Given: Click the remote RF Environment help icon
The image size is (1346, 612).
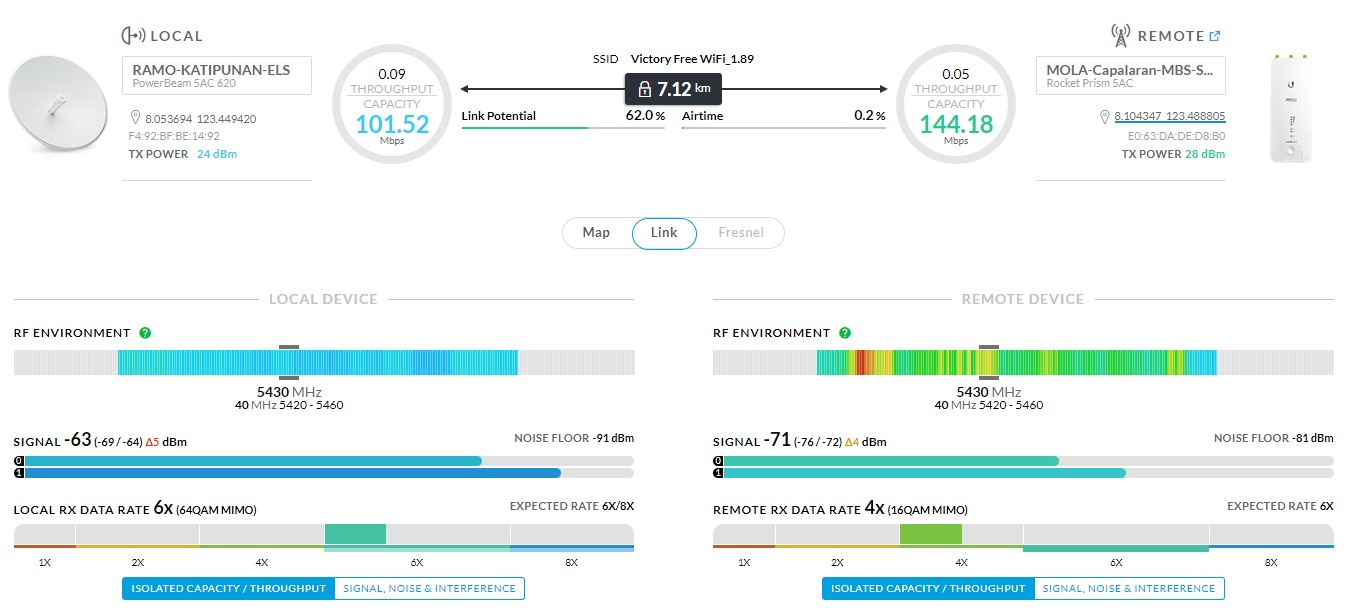Looking at the screenshot, I should [845, 333].
